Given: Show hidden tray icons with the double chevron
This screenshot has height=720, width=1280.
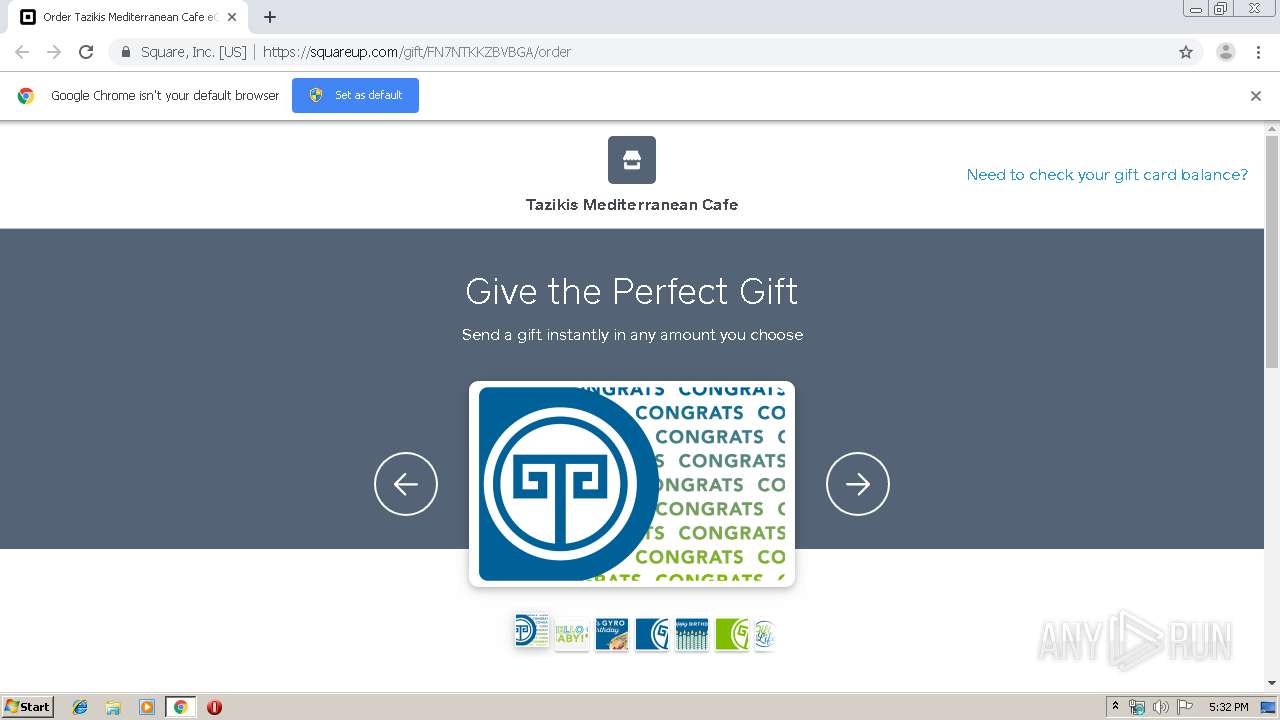Looking at the screenshot, I should [1115, 707].
